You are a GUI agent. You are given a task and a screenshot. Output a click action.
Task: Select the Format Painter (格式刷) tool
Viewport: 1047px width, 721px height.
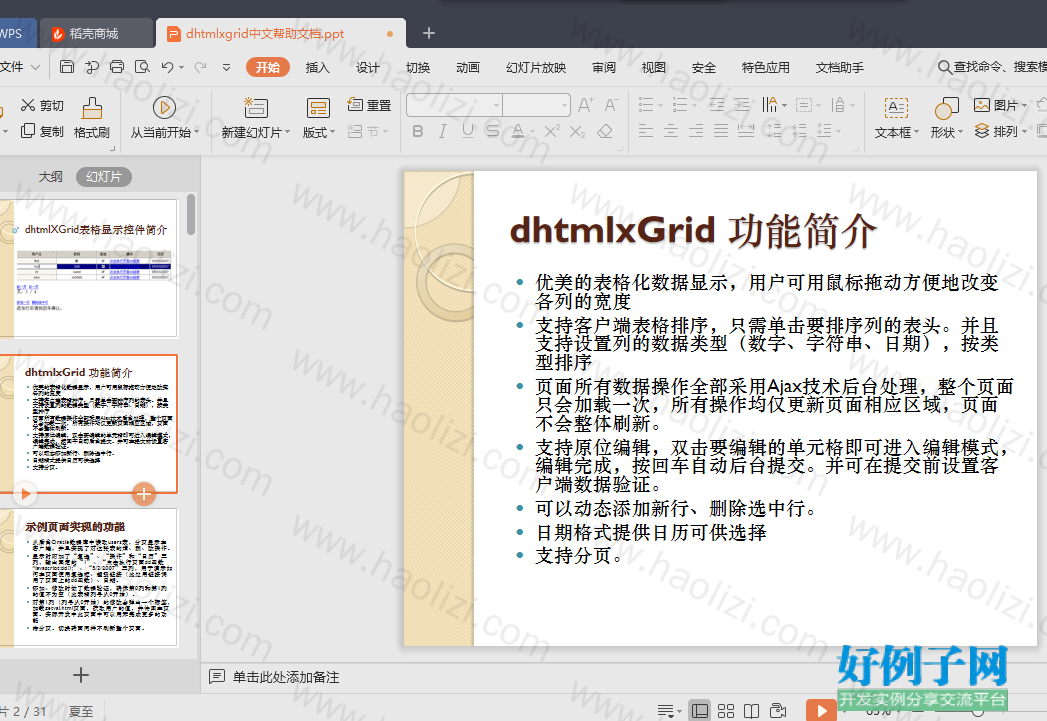click(91, 118)
